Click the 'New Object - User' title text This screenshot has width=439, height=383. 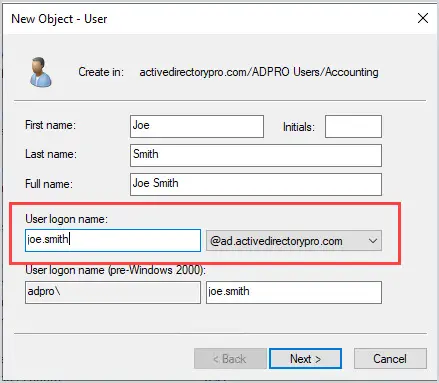click(x=59, y=19)
